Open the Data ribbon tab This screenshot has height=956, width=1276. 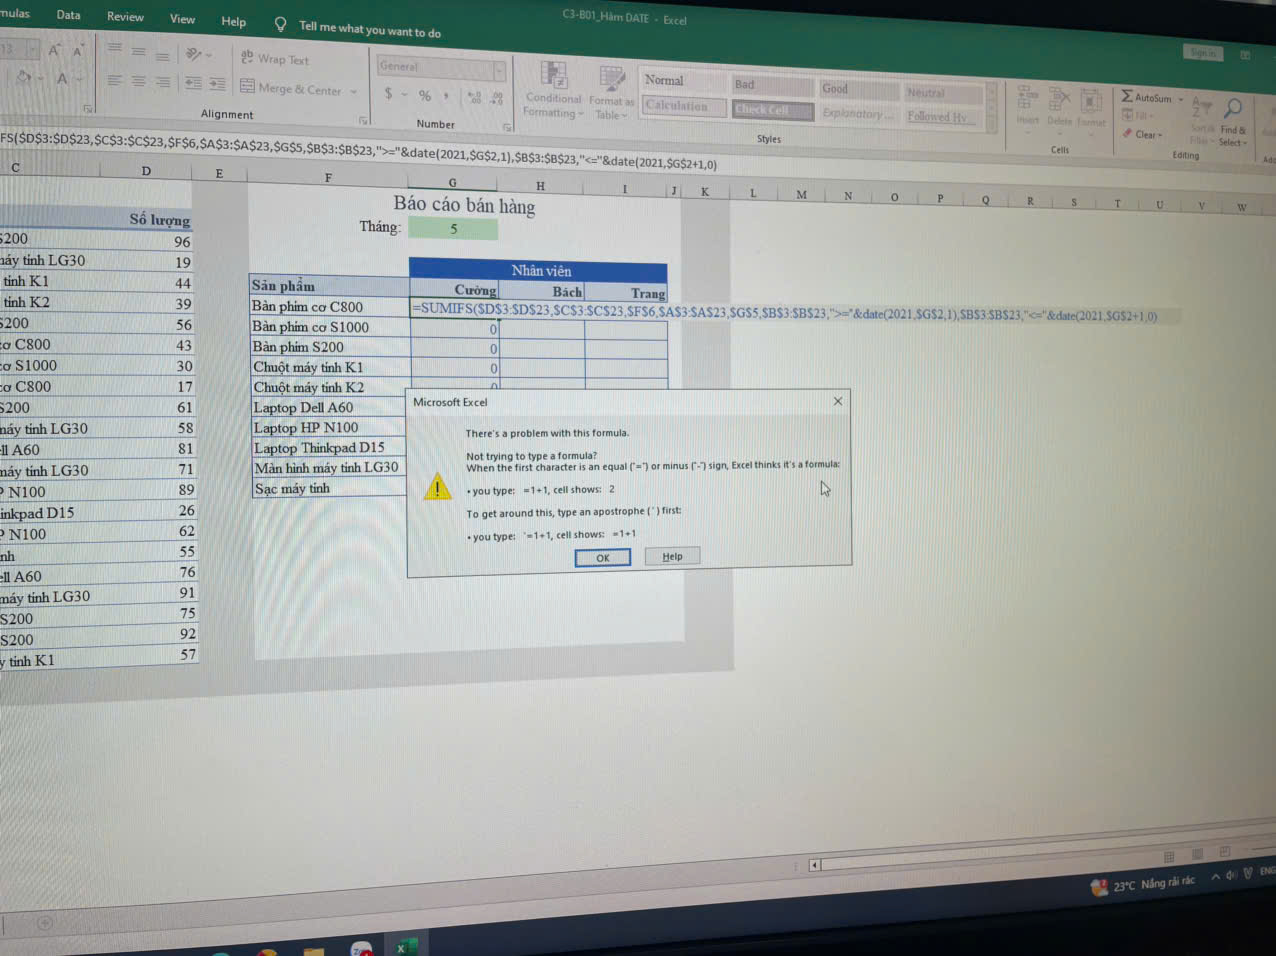click(68, 15)
